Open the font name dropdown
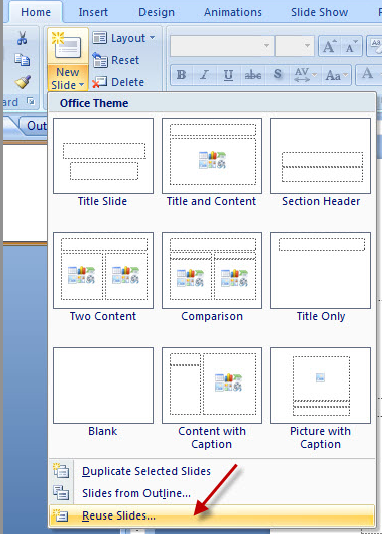The height and width of the screenshot is (534, 382). pyautogui.click(x=266, y=45)
